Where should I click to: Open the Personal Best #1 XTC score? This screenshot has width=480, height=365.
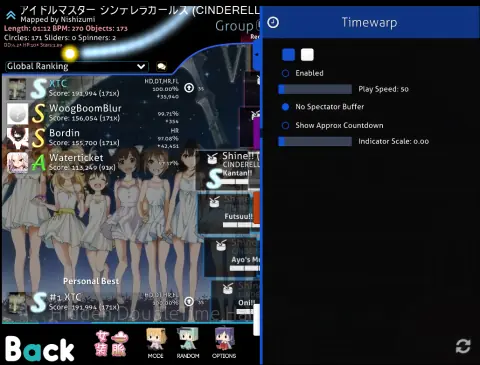(x=93, y=303)
